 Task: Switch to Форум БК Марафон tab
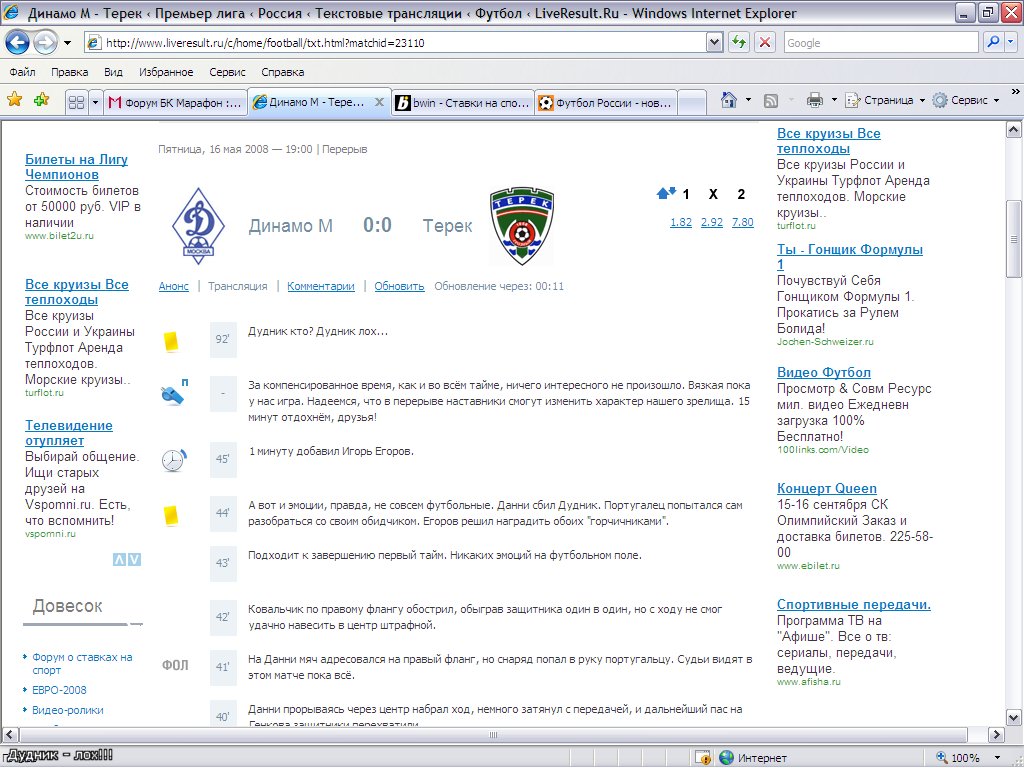coord(175,103)
